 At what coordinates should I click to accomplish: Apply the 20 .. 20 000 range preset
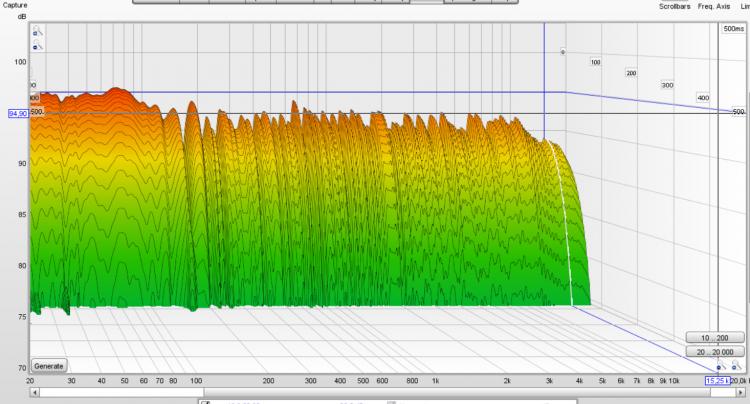[716, 352]
